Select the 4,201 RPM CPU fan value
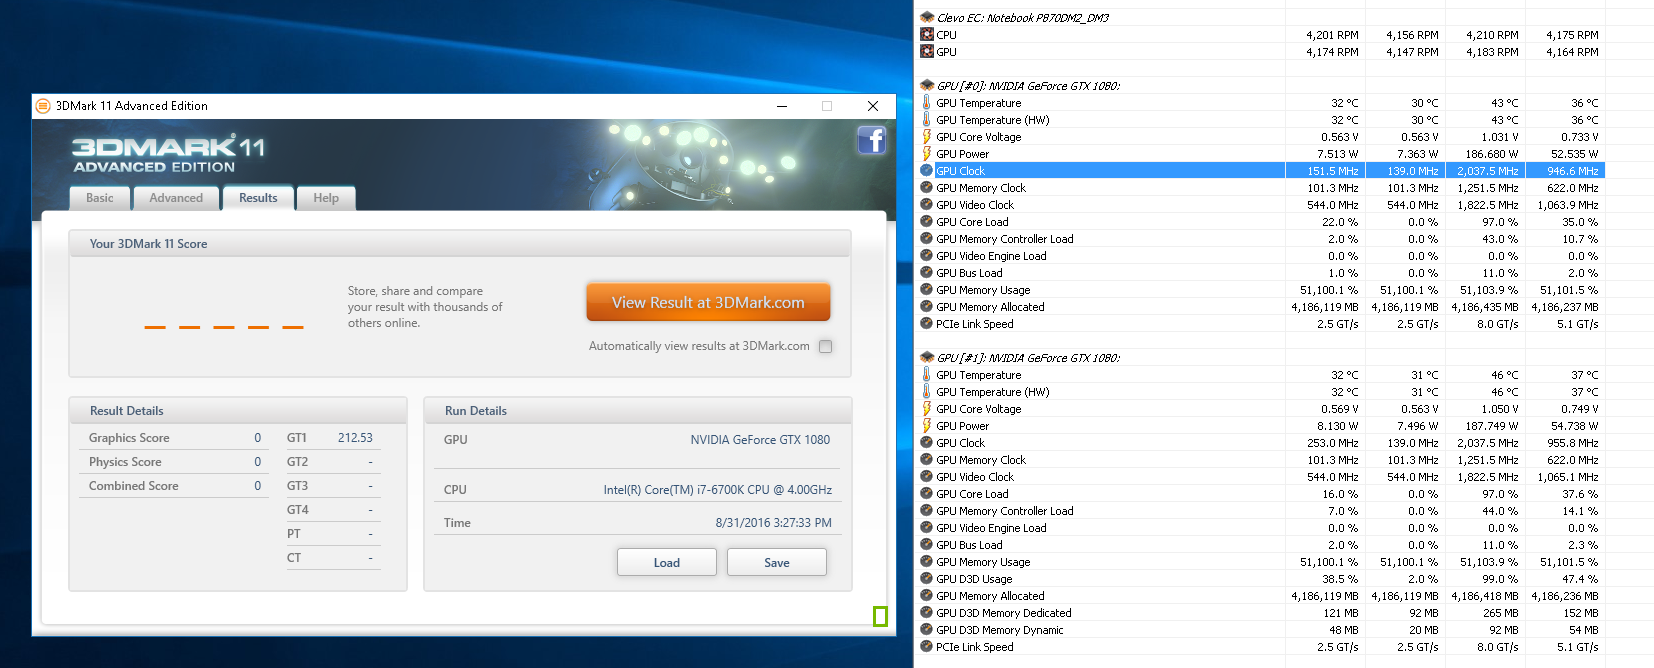This screenshot has height=668, width=1654. (x=1332, y=35)
